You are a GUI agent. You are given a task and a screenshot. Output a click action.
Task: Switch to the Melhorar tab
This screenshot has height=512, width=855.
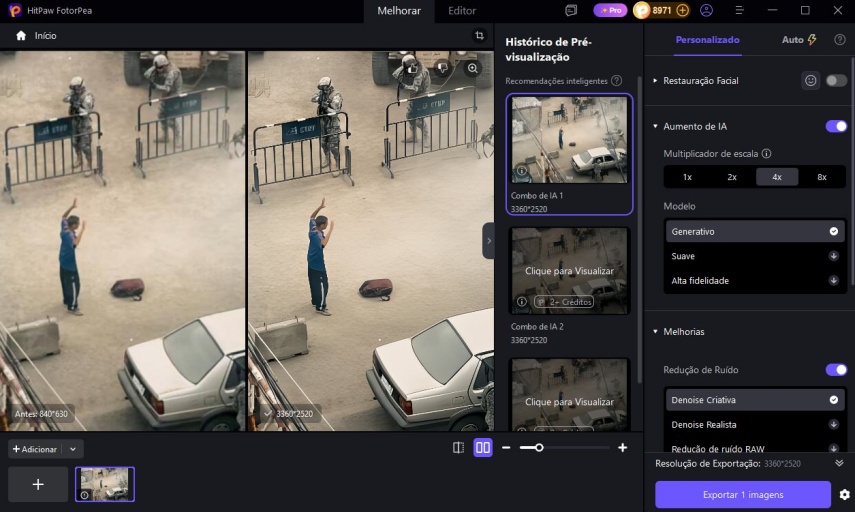(399, 10)
